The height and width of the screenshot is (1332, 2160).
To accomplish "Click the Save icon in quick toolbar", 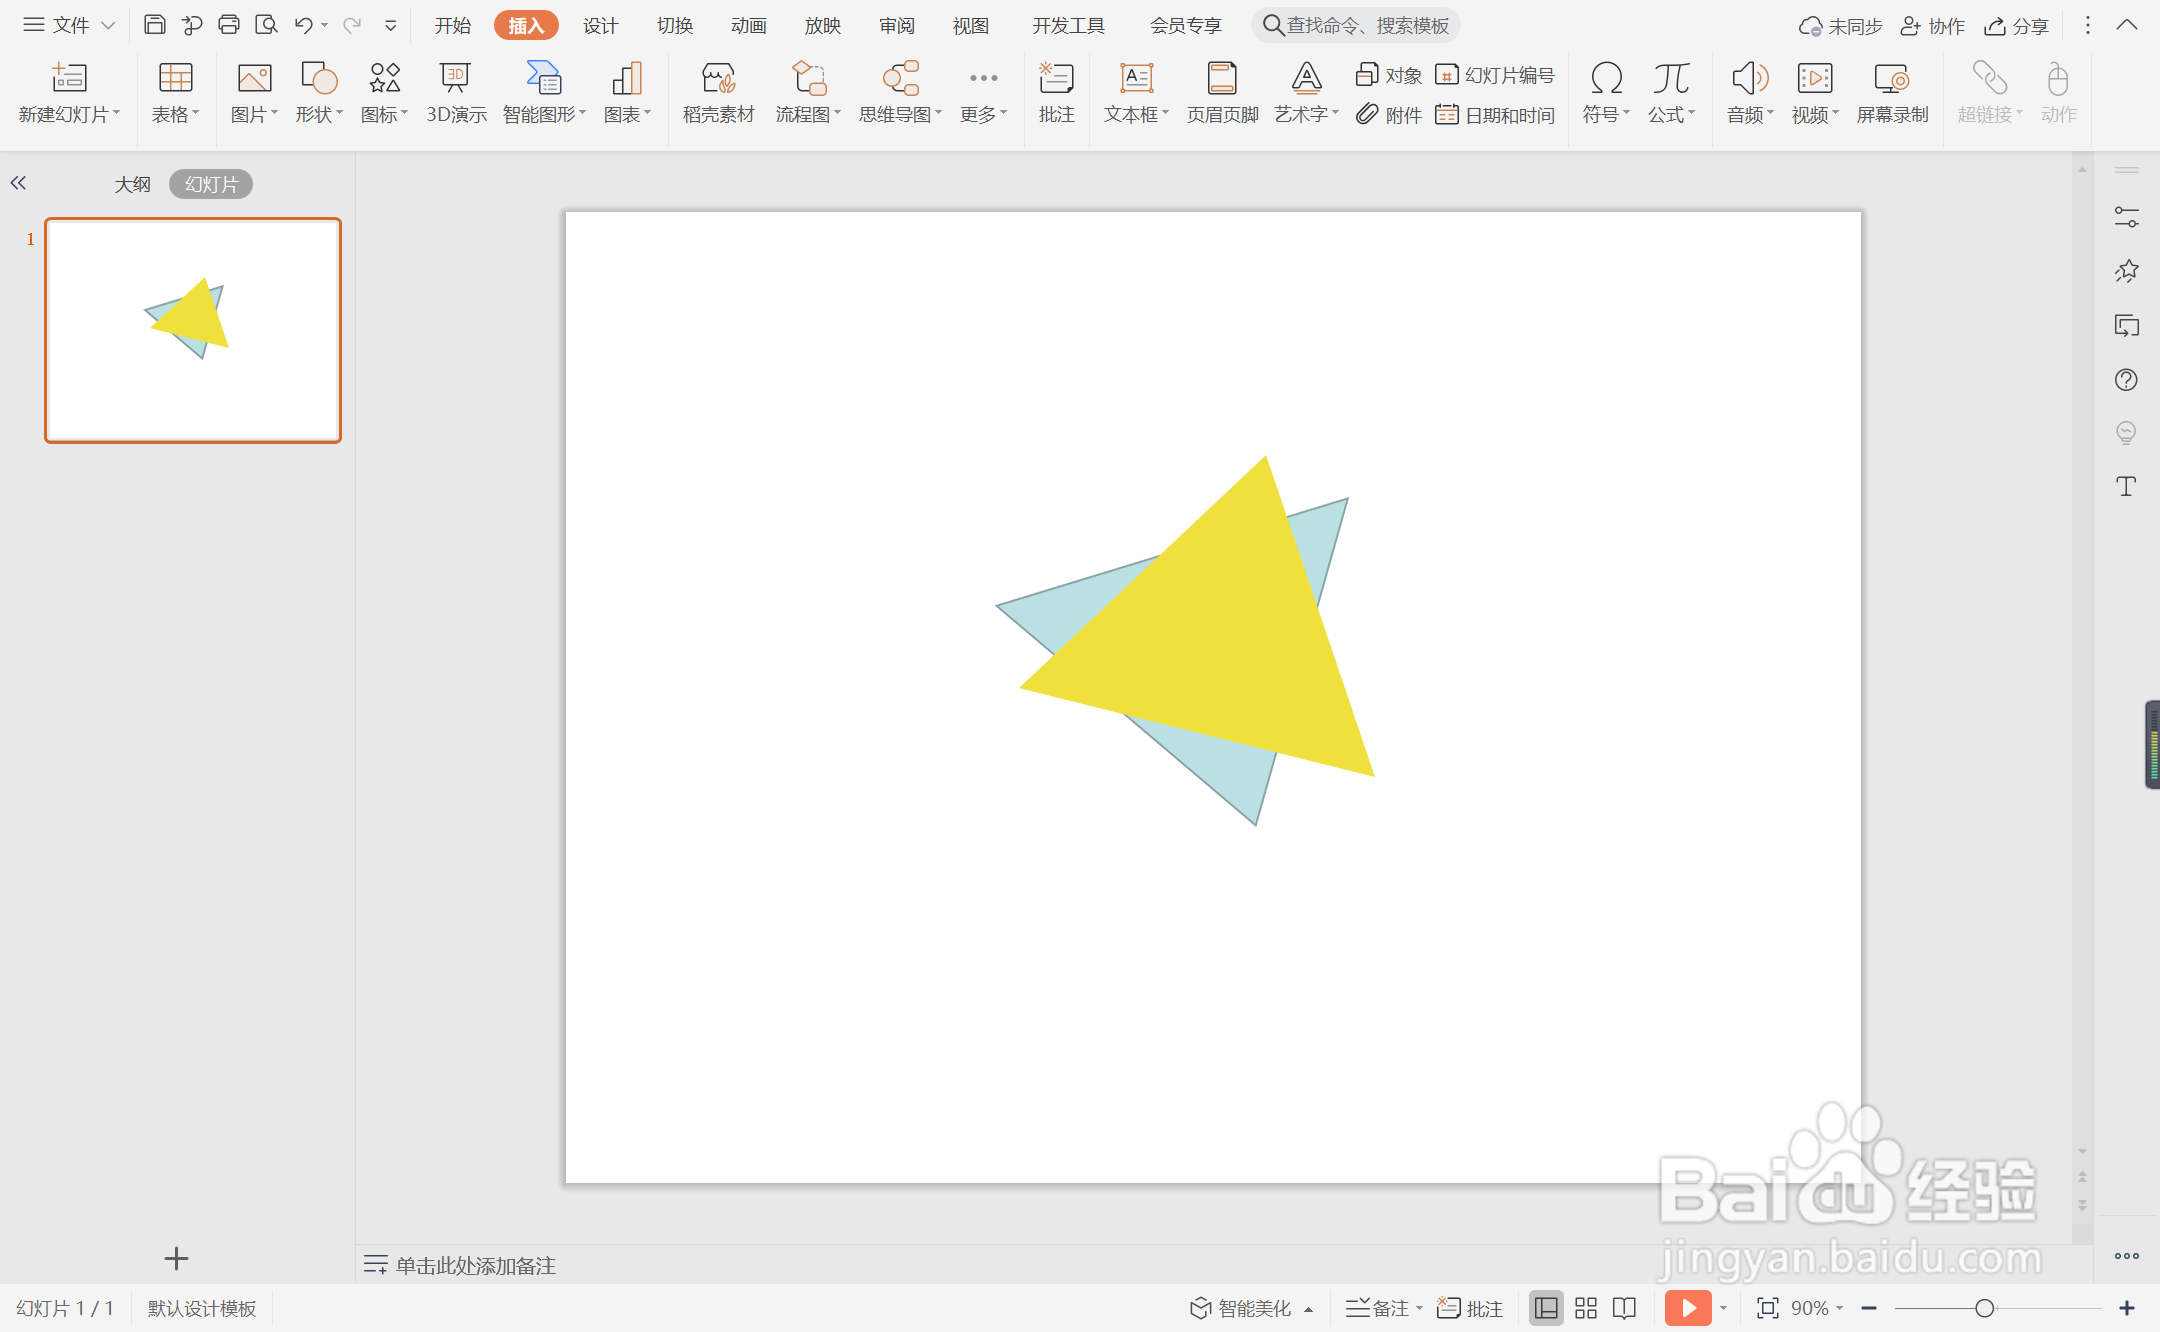I will pos(154,25).
